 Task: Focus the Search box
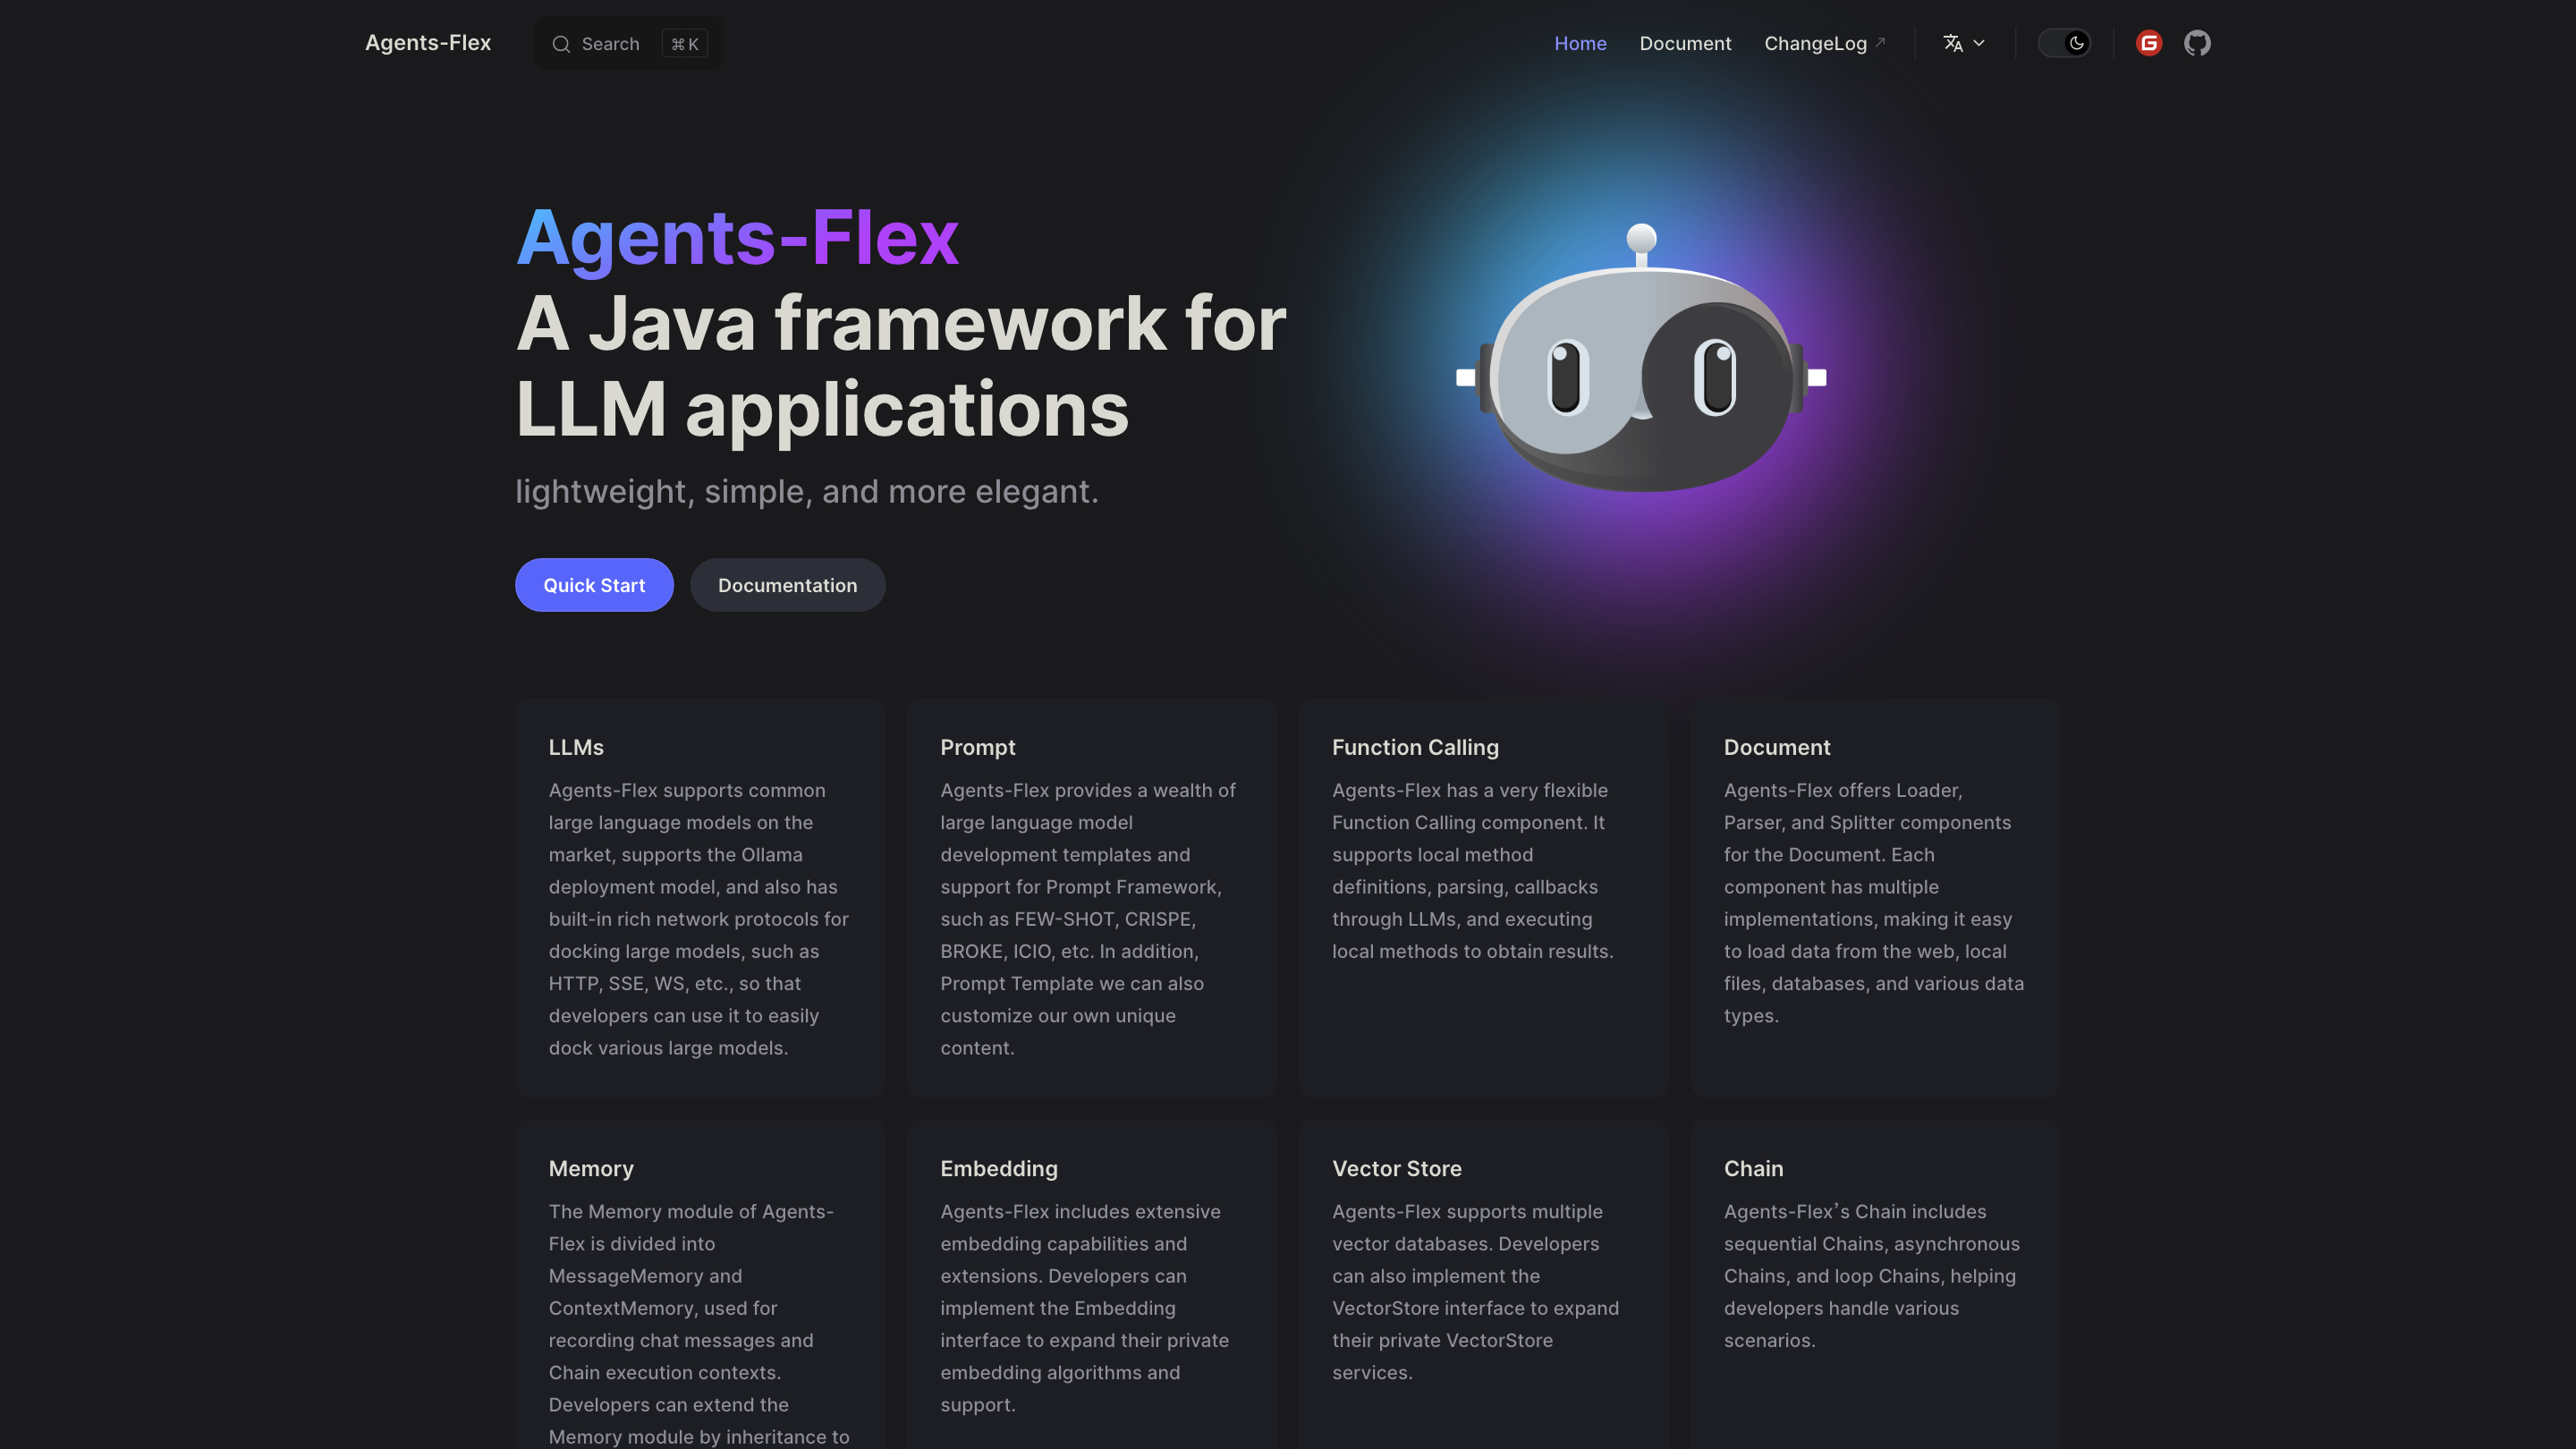tap(610, 44)
